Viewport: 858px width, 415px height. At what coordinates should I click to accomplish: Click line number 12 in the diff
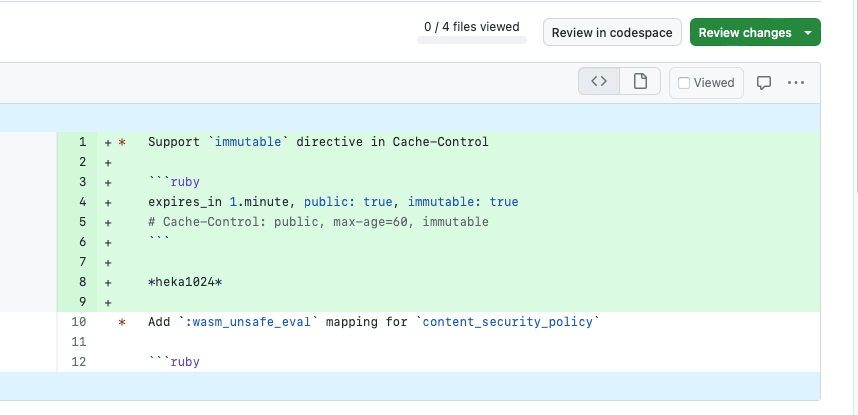tap(79, 362)
